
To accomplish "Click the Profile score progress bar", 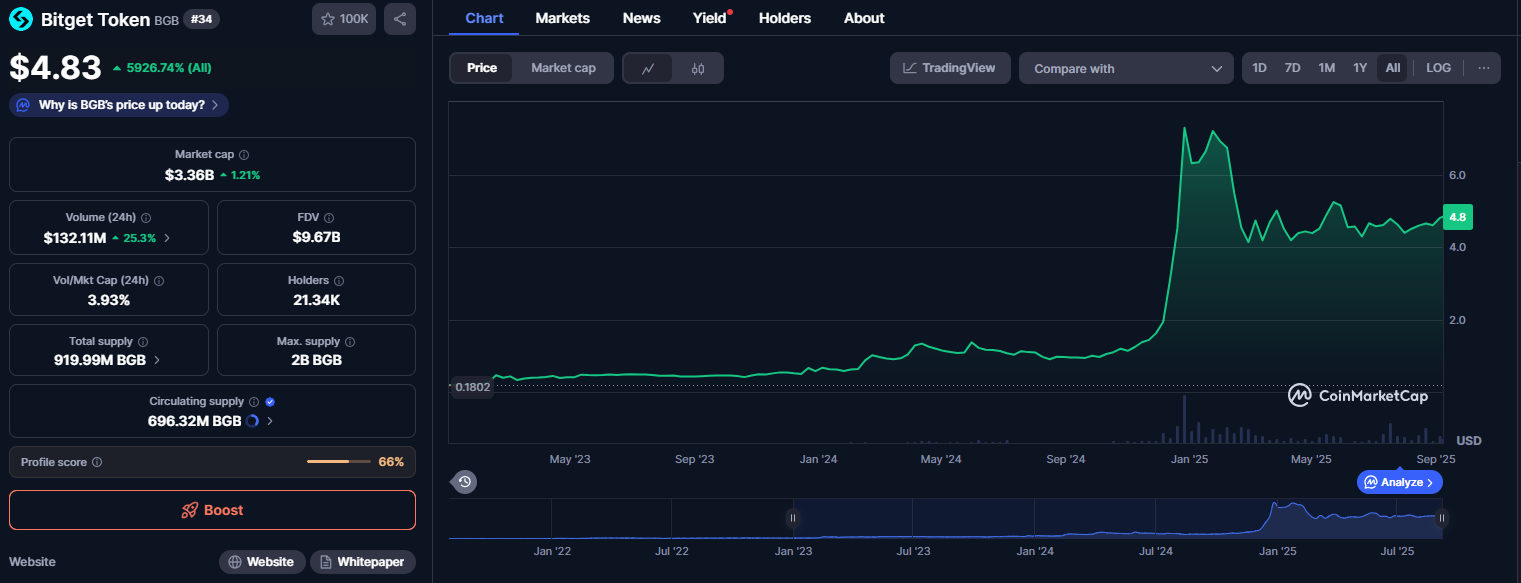I will (x=340, y=462).
